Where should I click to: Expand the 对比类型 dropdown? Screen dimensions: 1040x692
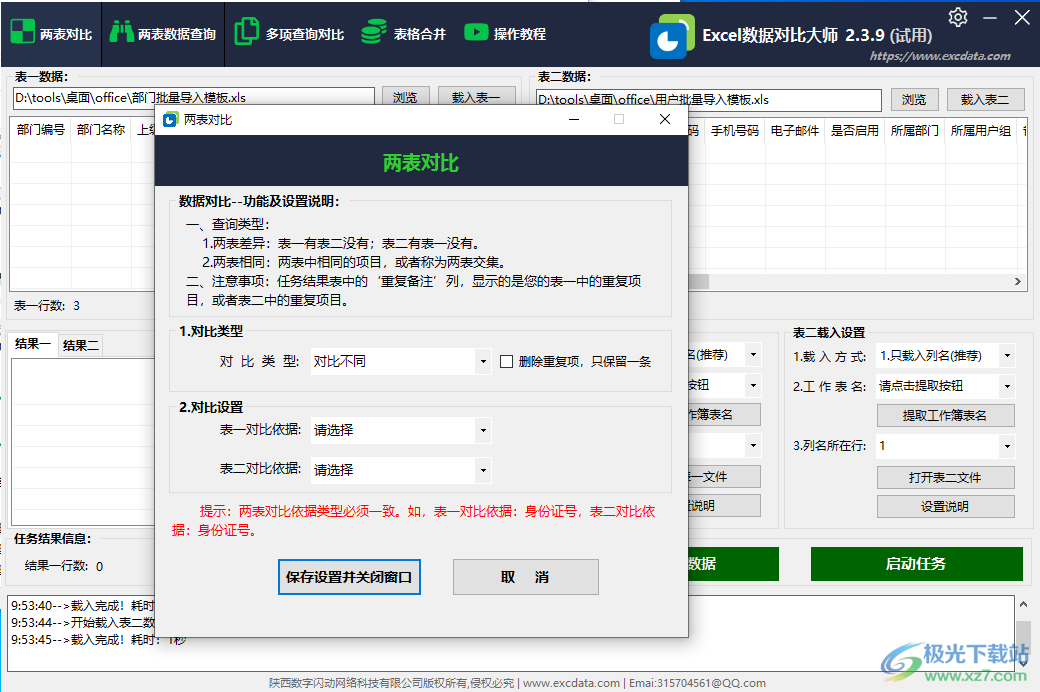(484, 362)
